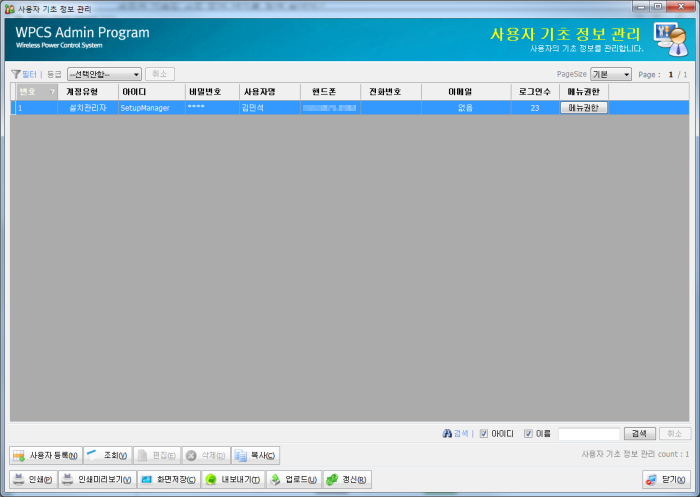700x497 pixels.
Task: Click the blurred phone number cell
Action: tap(330, 108)
